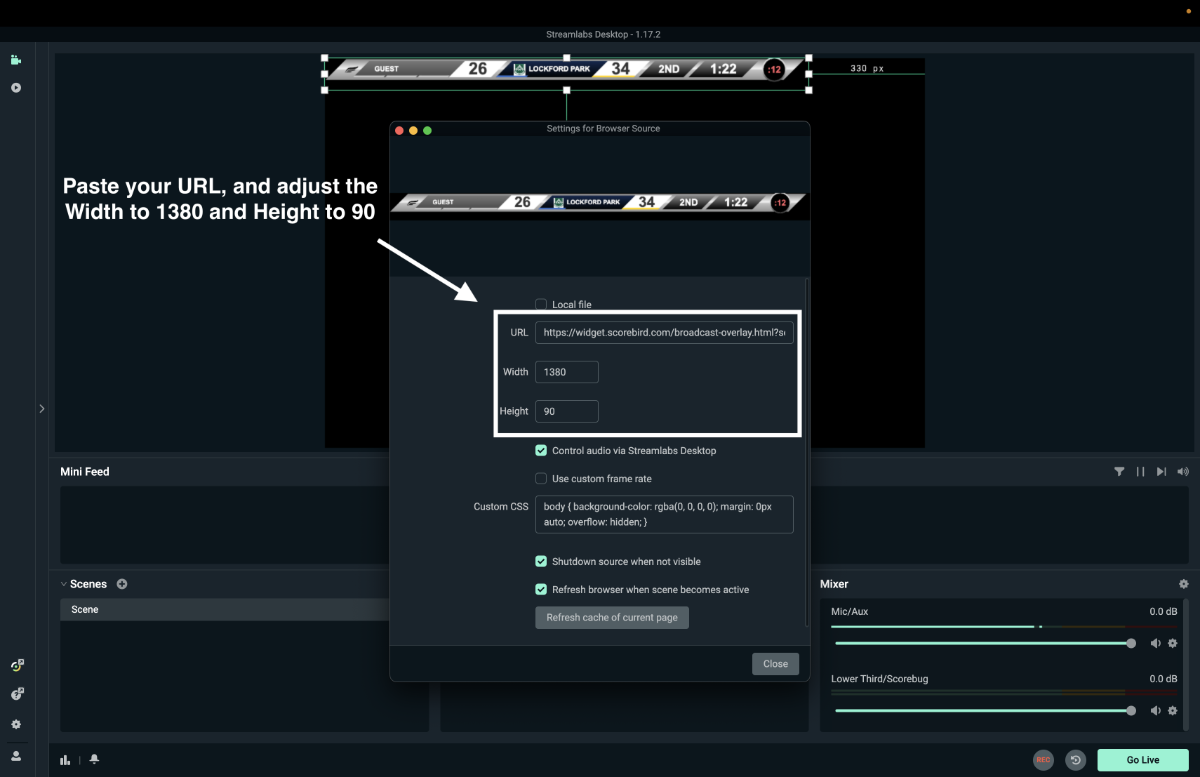Mute alert sound in Mini Feed
Viewport: 1200px width, 777px height.
(1183, 471)
